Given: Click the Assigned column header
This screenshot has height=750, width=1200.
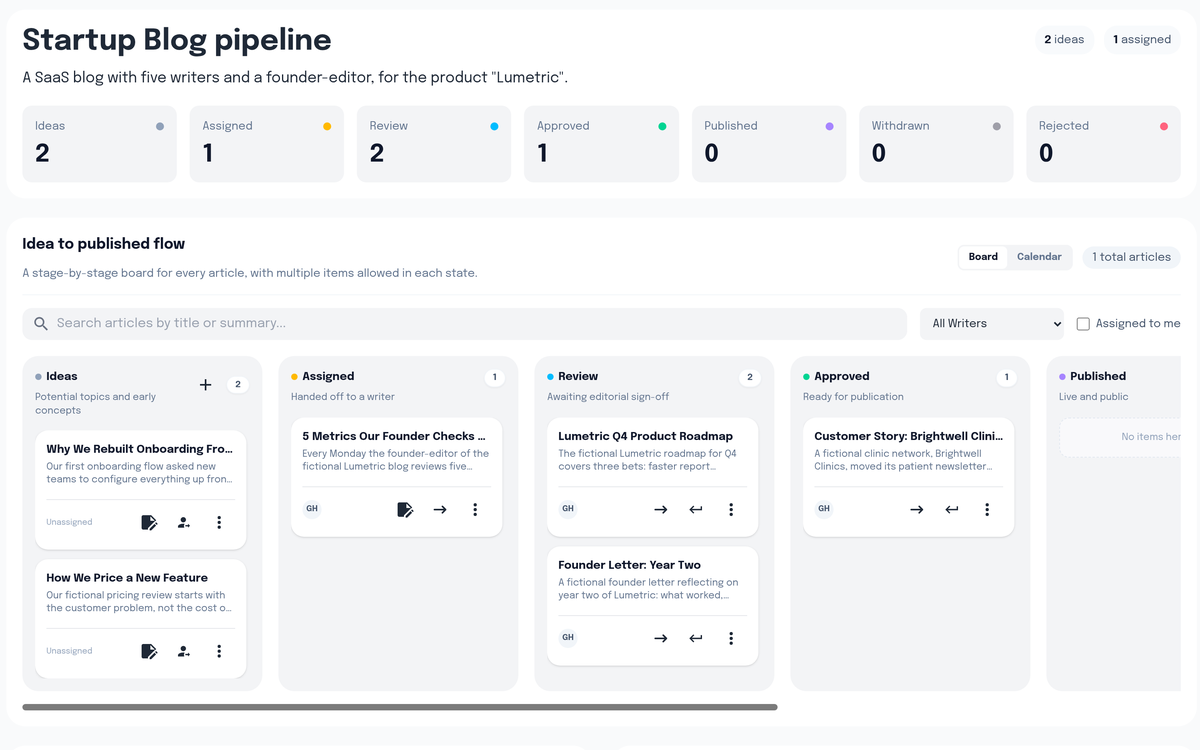Looking at the screenshot, I should click(x=328, y=376).
